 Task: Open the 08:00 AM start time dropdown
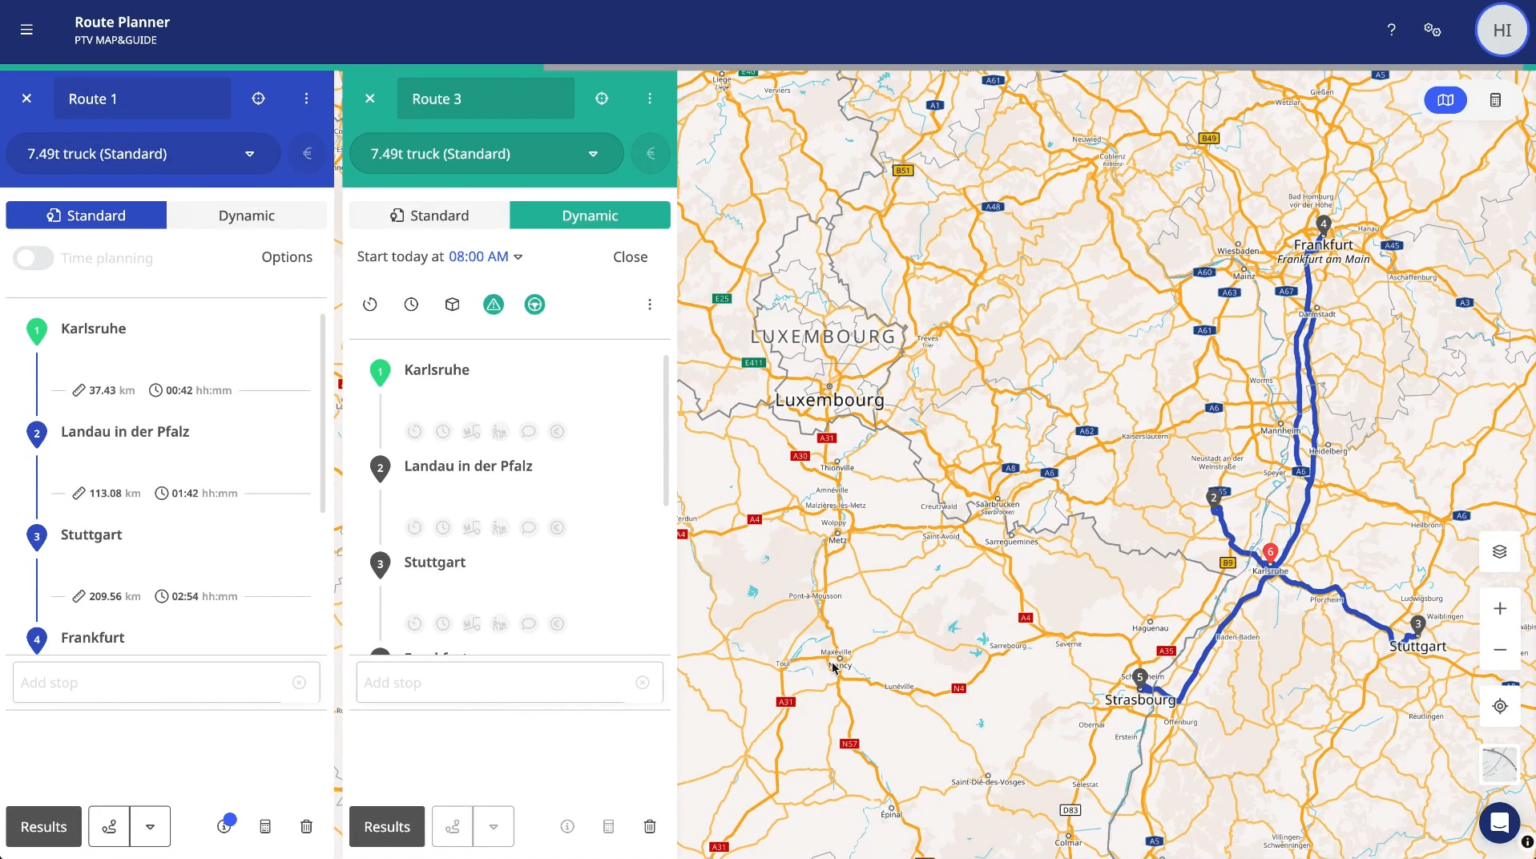coord(485,256)
